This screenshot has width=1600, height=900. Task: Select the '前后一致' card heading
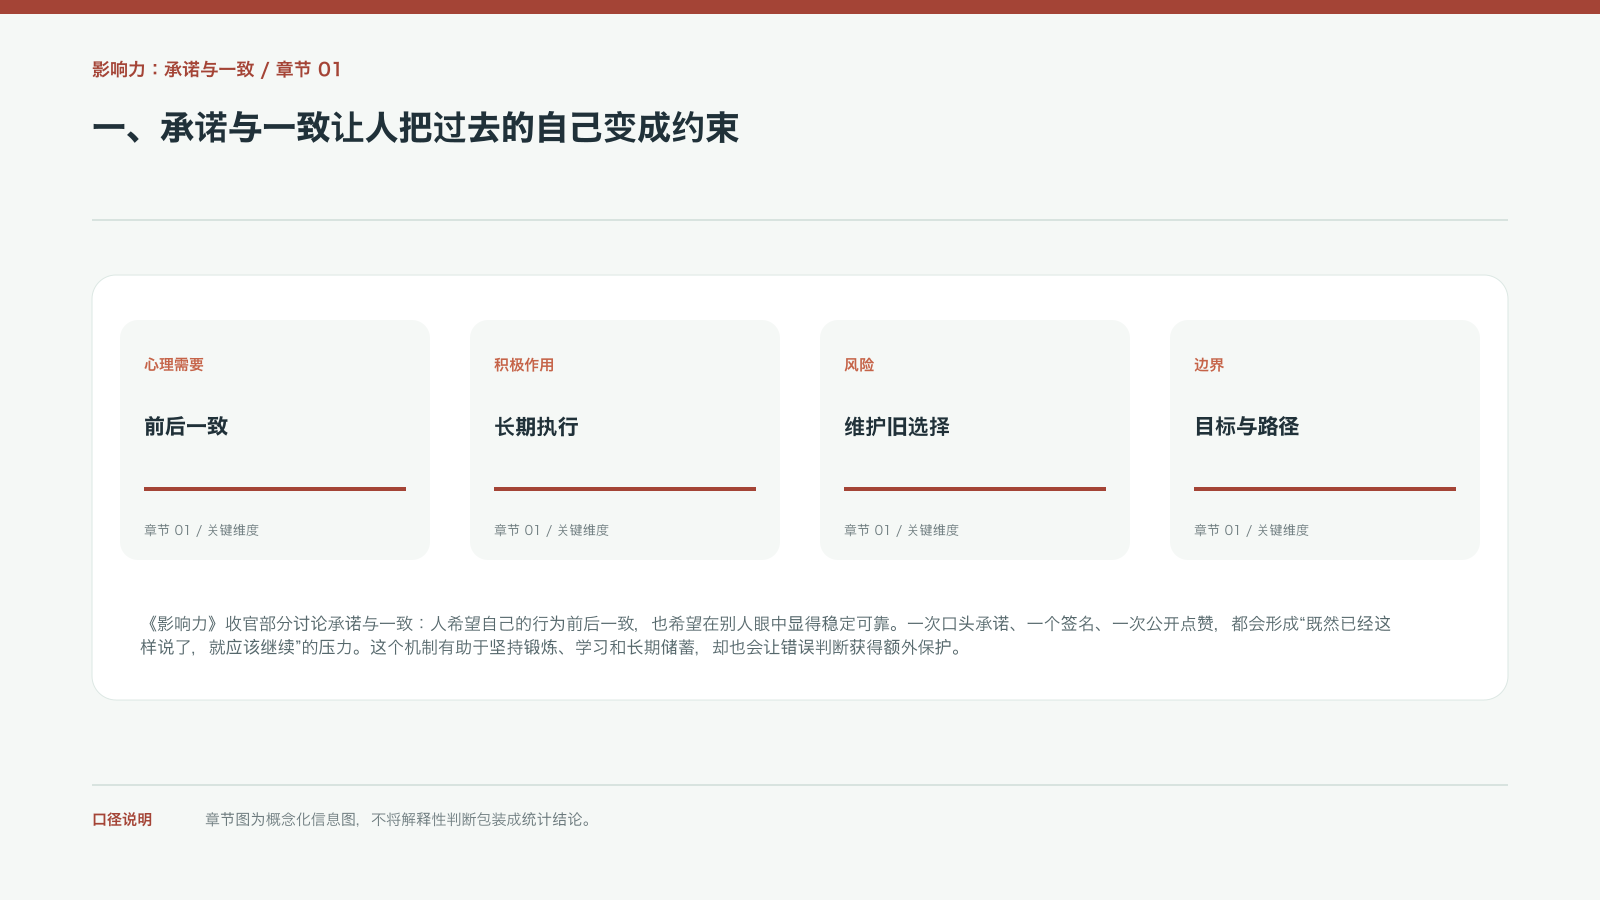pyautogui.click(x=186, y=426)
